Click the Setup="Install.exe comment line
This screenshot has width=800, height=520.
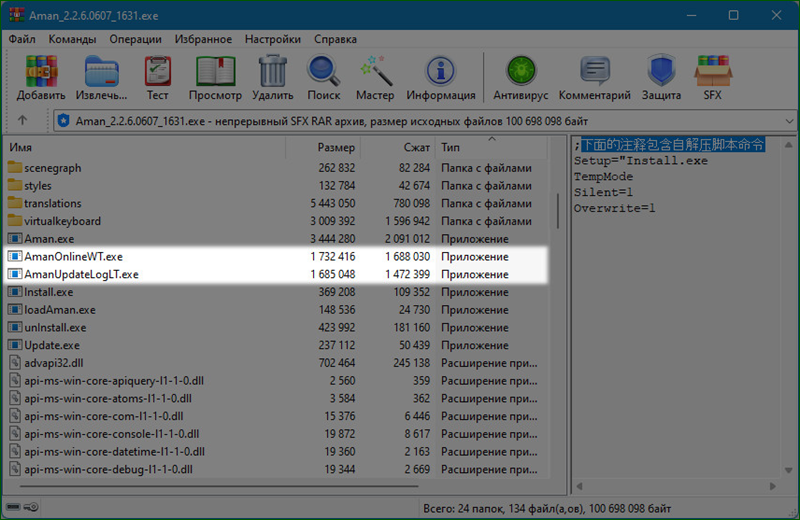tap(641, 161)
